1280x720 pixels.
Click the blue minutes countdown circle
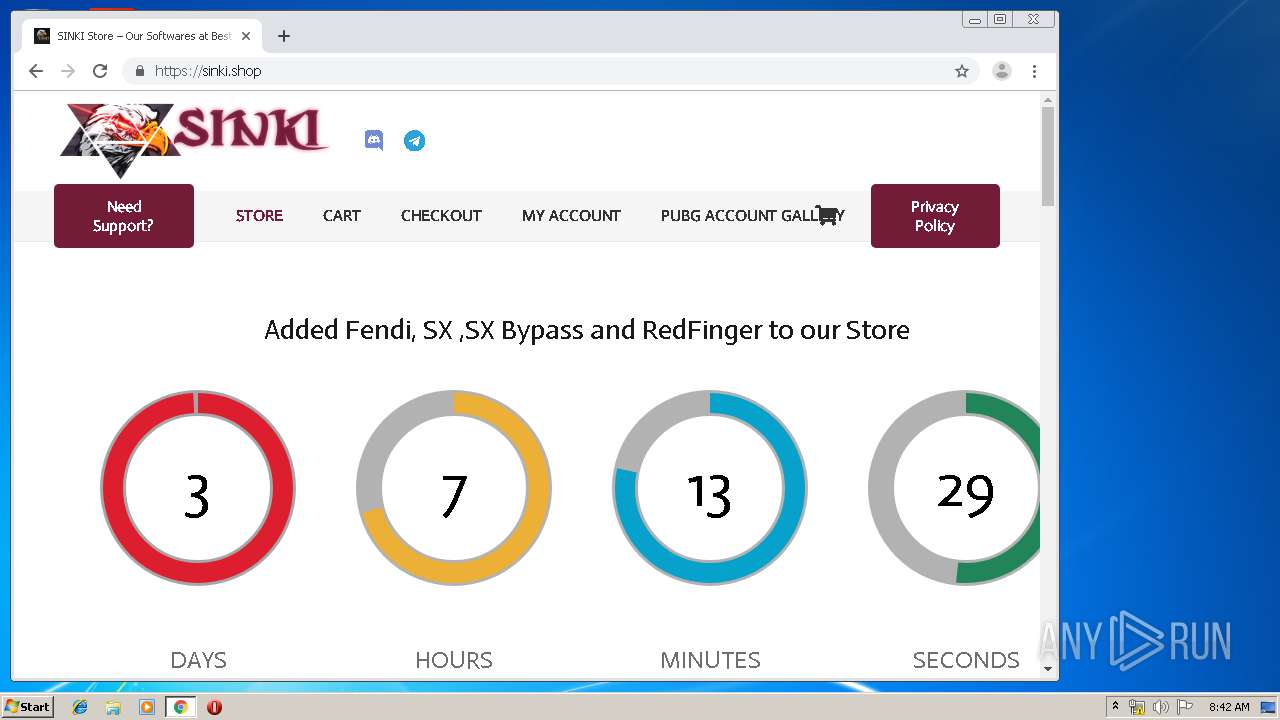710,488
